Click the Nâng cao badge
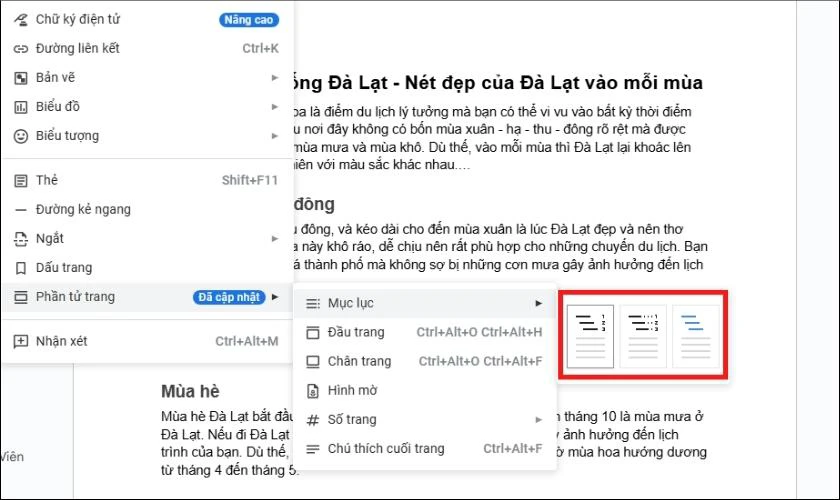This screenshot has width=840, height=500. [x=249, y=20]
